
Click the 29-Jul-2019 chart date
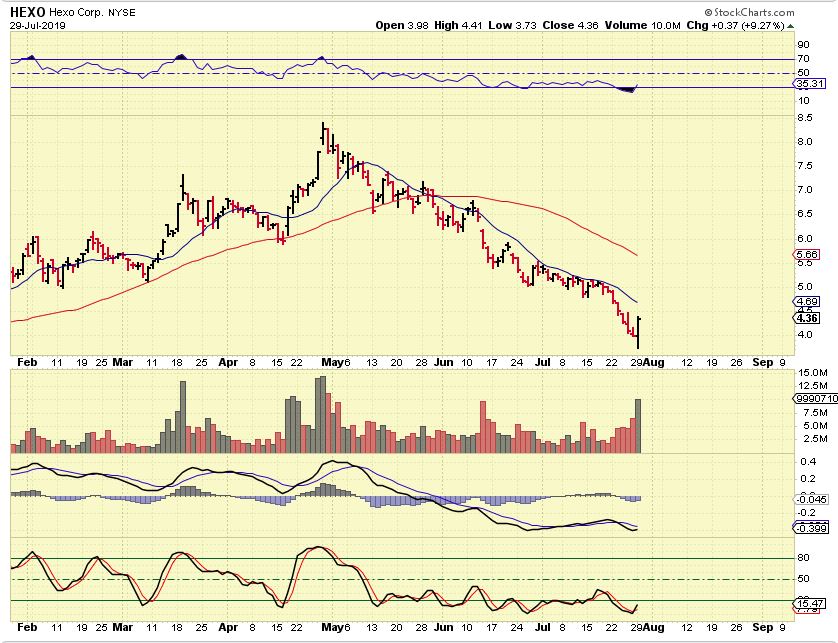pyautogui.click(x=37, y=25)
